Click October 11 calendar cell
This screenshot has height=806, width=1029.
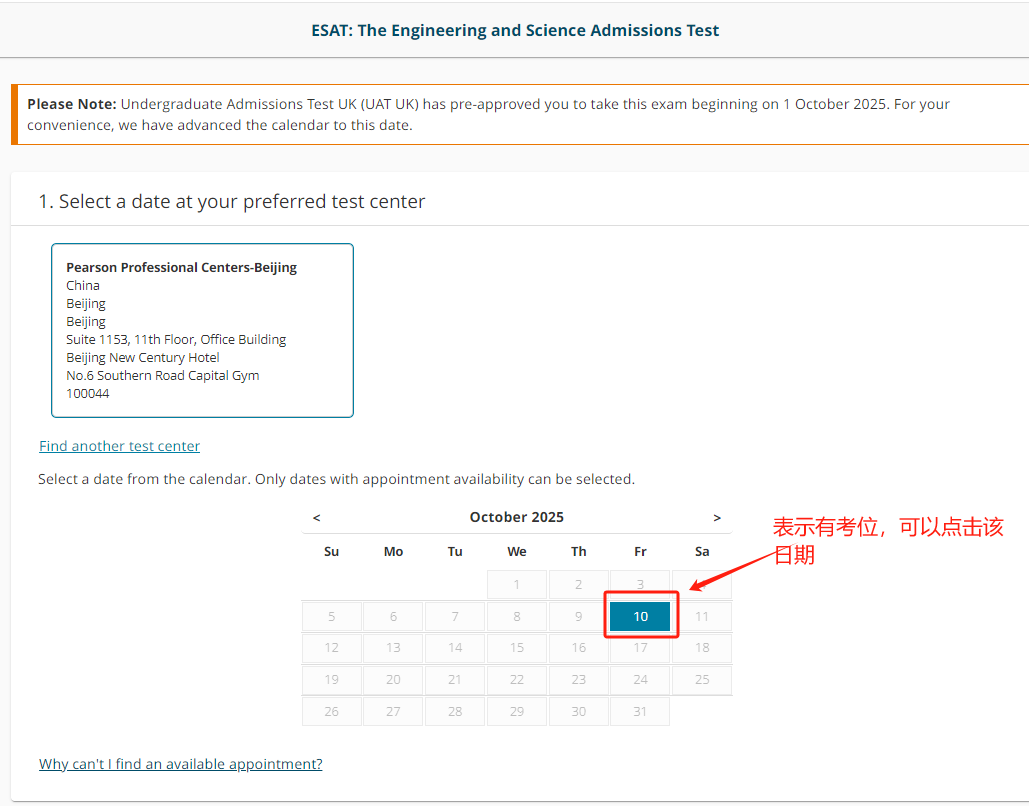[x=702, y=616]
